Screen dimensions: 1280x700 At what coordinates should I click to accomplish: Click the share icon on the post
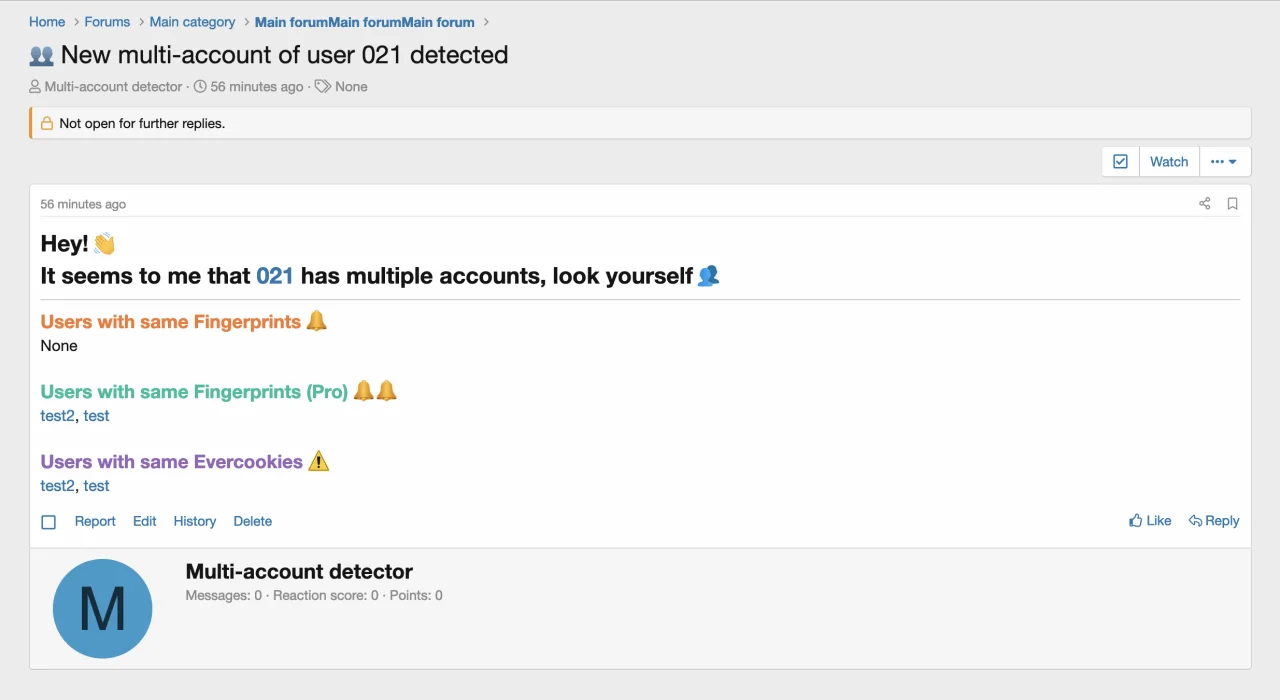coord(1204,204)
